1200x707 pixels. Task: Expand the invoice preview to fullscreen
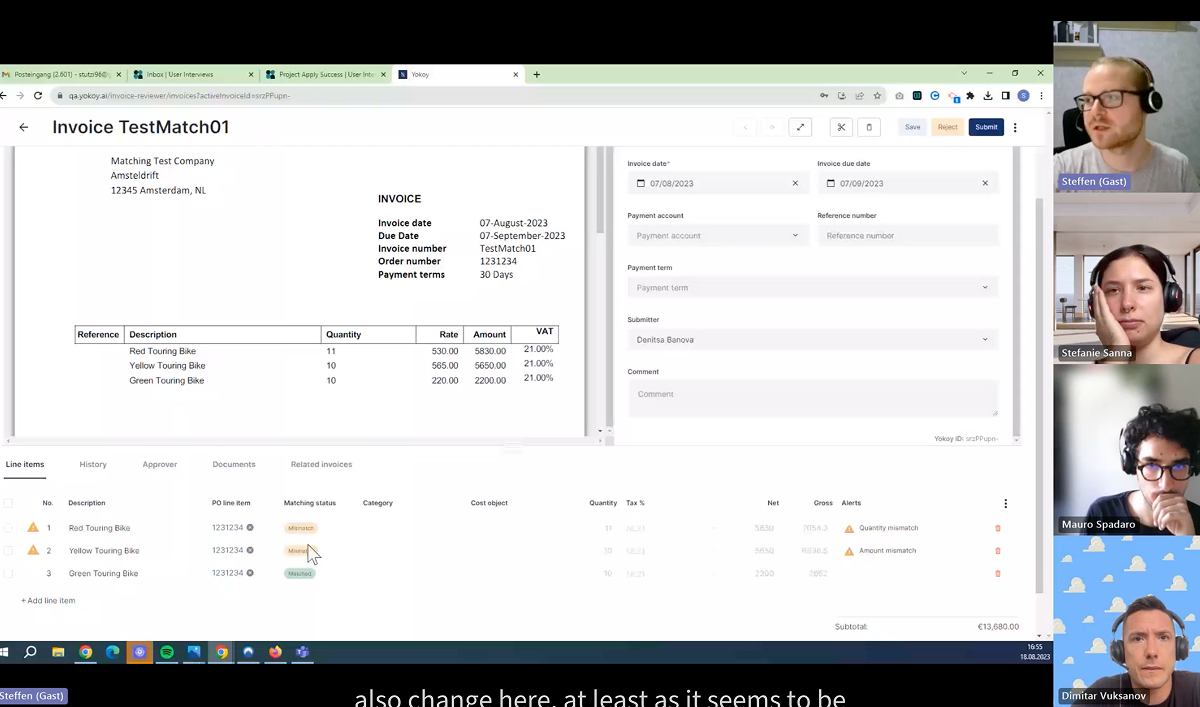(x=799, y=127)
